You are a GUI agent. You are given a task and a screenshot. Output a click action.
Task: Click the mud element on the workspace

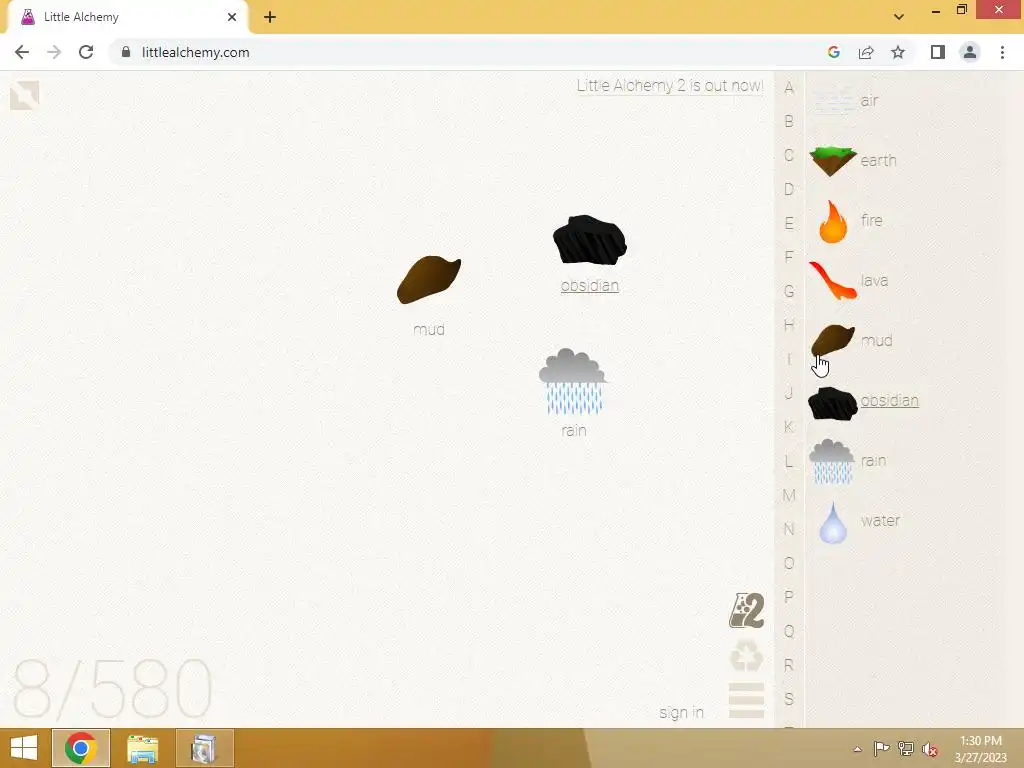429,280
